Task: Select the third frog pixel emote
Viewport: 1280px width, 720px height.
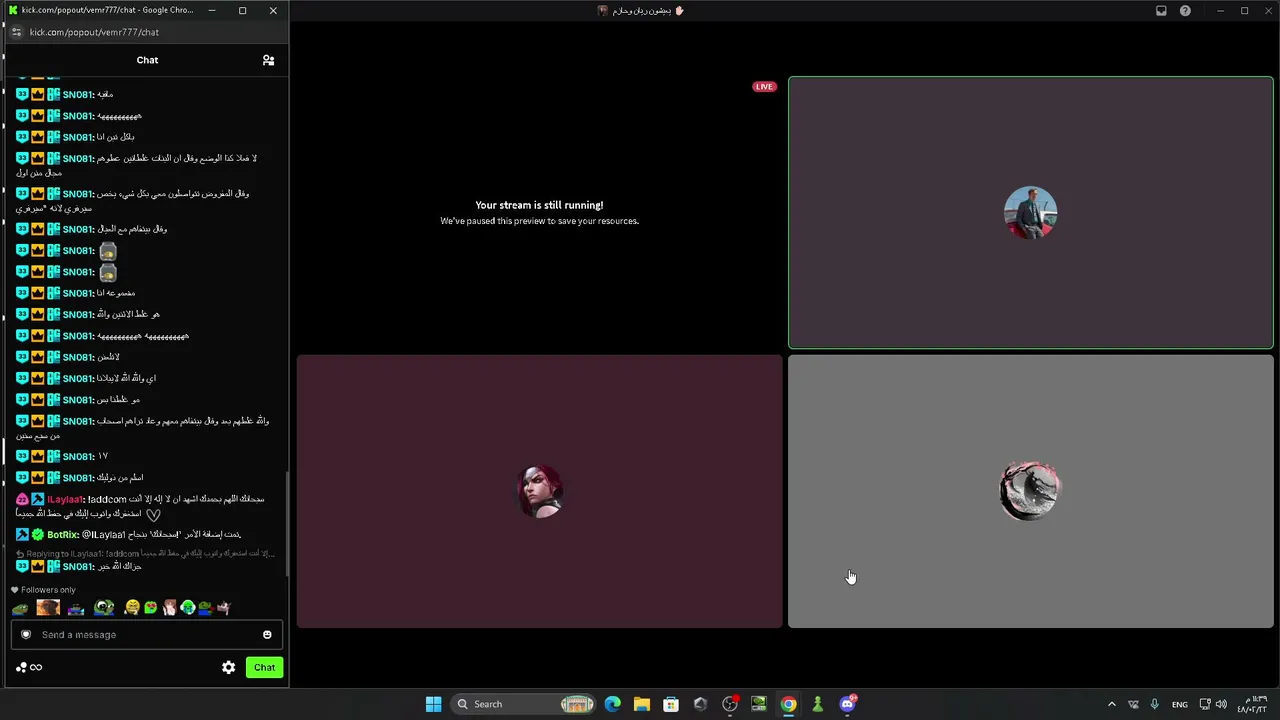Action: [76, 608]
